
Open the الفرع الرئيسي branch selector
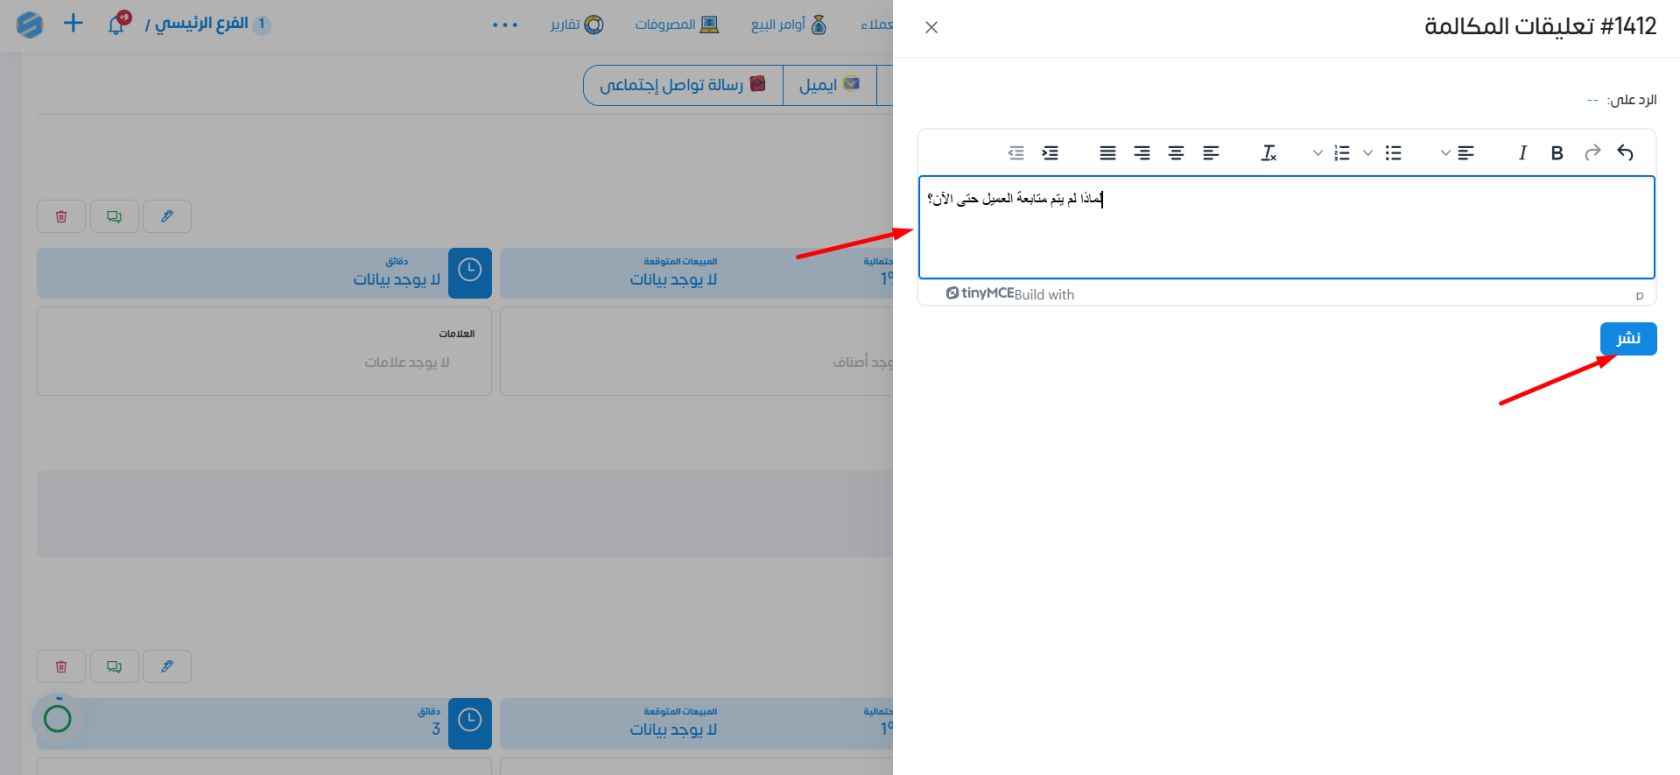pyautogui.click(x=207, y=24)
